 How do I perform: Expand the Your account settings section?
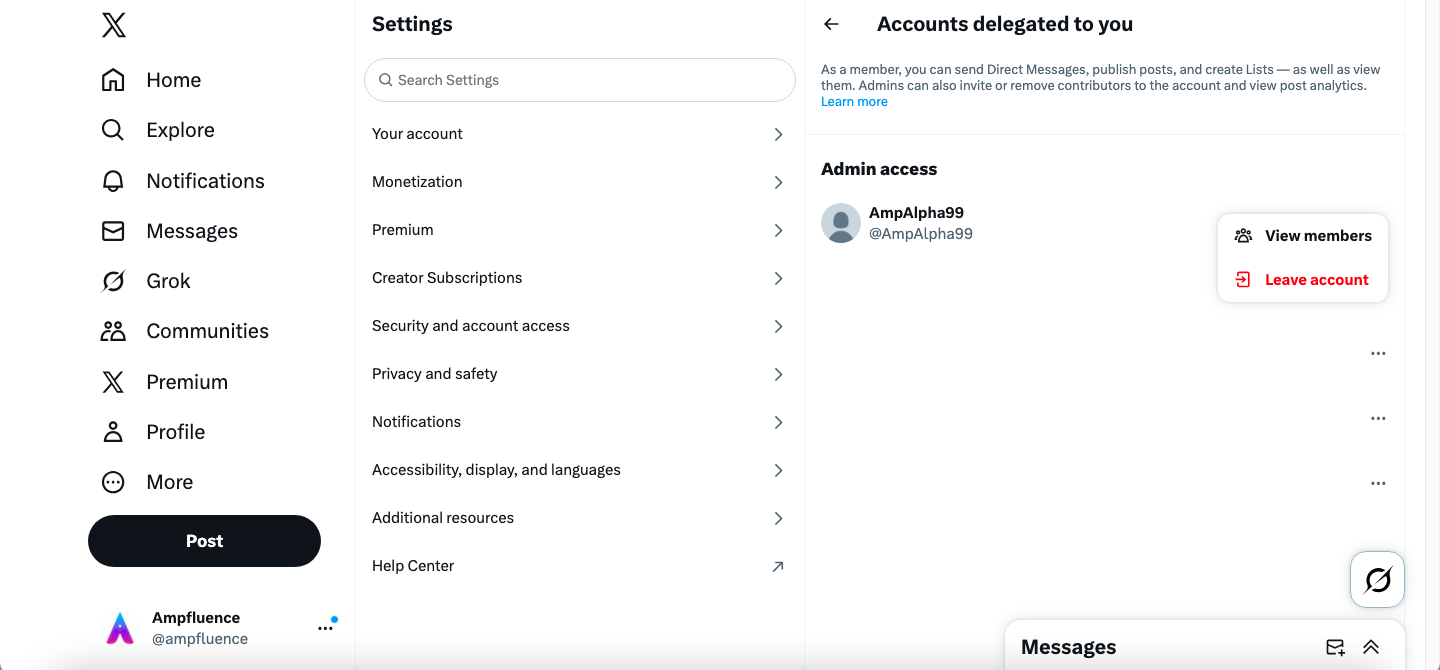coord(578,134)
